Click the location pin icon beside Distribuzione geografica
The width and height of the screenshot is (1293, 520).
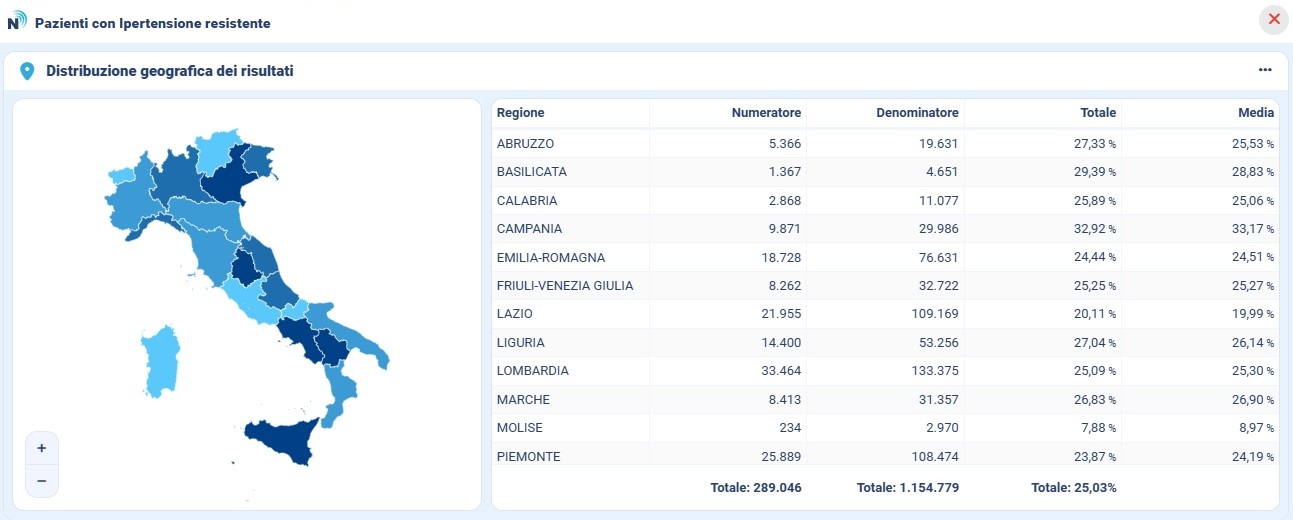27,71
